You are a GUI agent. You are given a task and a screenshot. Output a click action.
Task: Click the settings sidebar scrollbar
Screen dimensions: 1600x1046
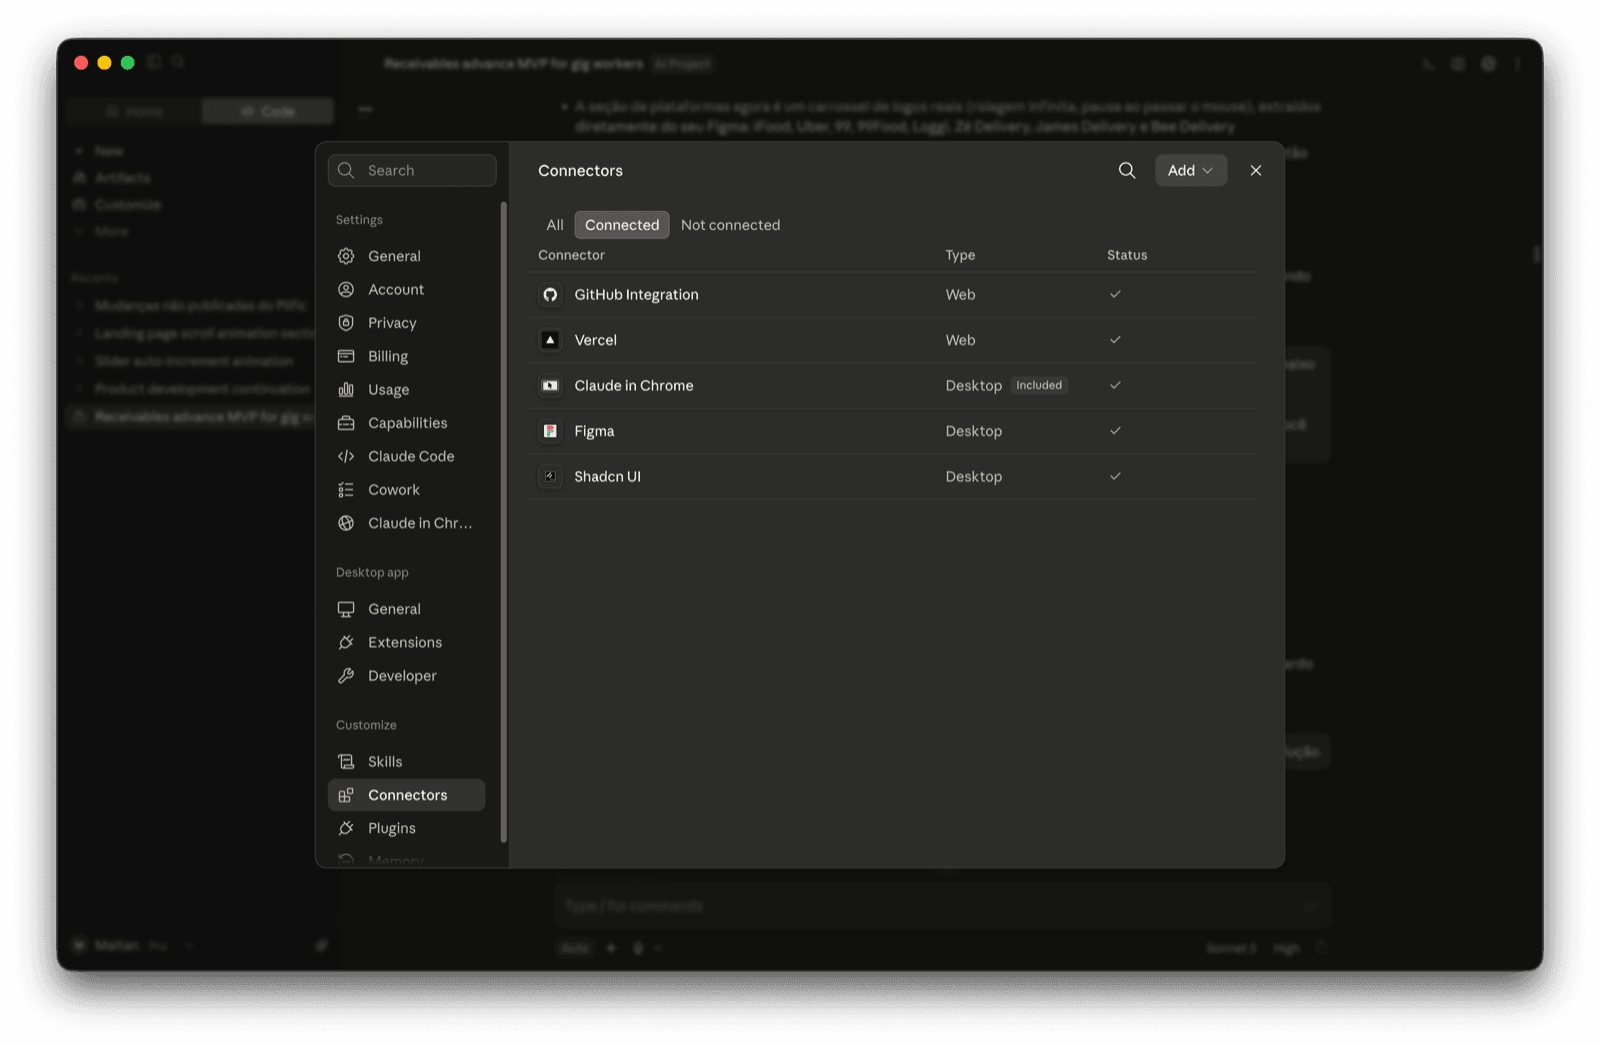tap(503, 522)
